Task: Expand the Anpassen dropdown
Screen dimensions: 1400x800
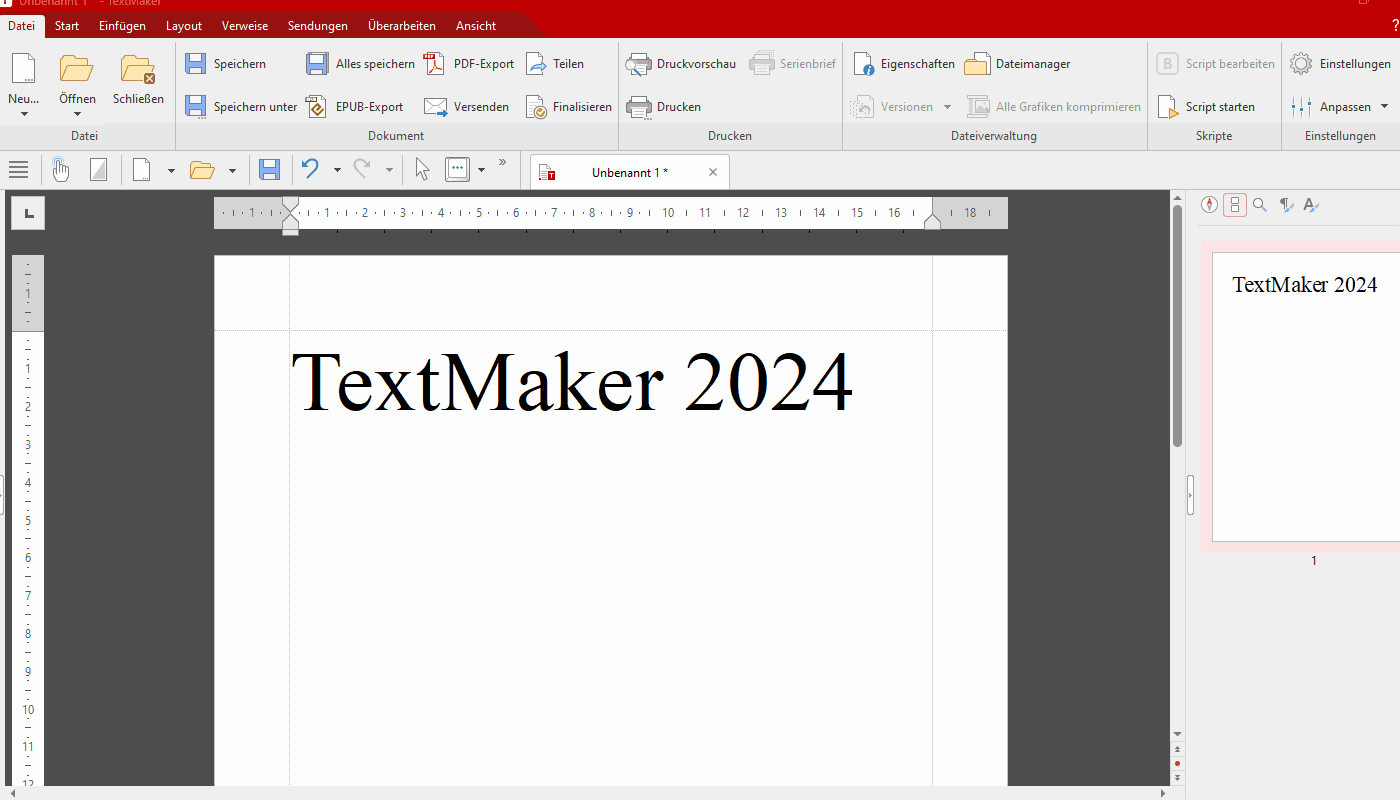Action: [1385, 107]
